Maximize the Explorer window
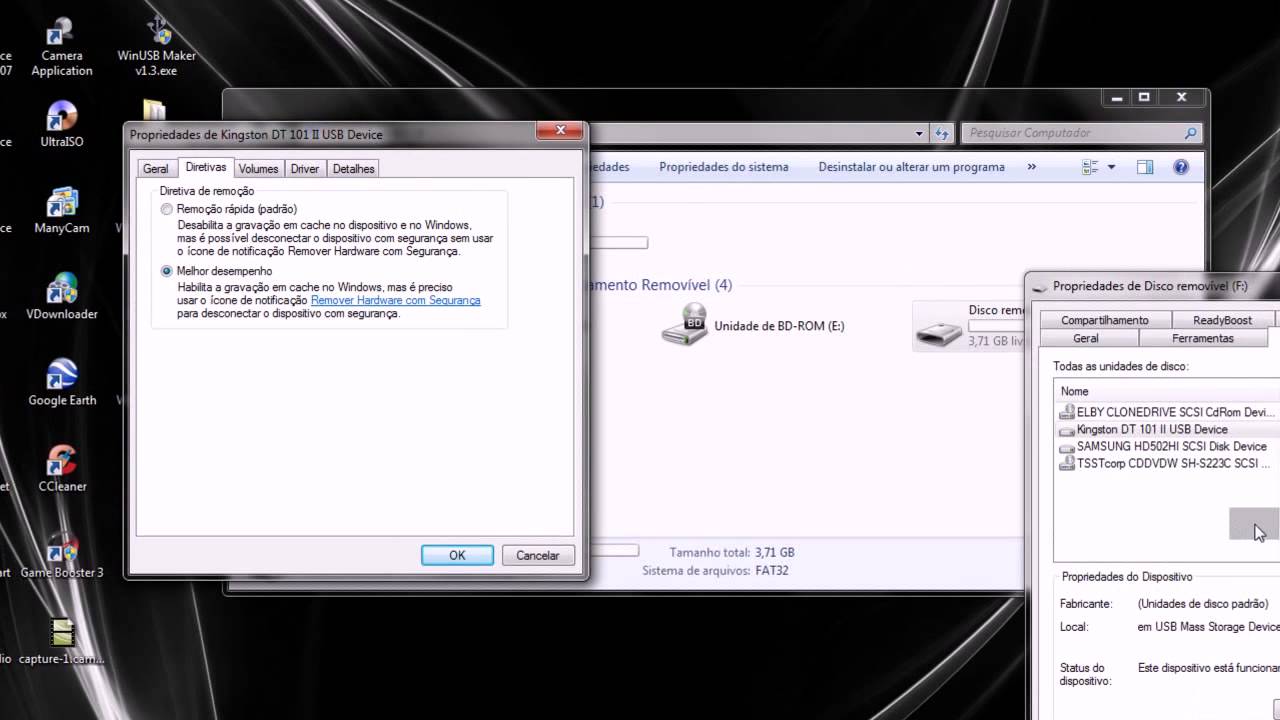Screen dimensions: 1280x720 [1144, 98]
